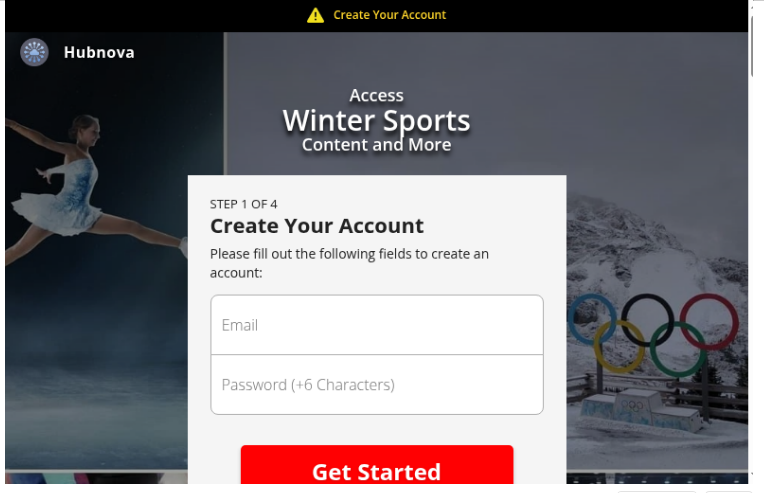764x493 pixels.
Task: Click the Hubnova brand name
Action: coord(99,53)
